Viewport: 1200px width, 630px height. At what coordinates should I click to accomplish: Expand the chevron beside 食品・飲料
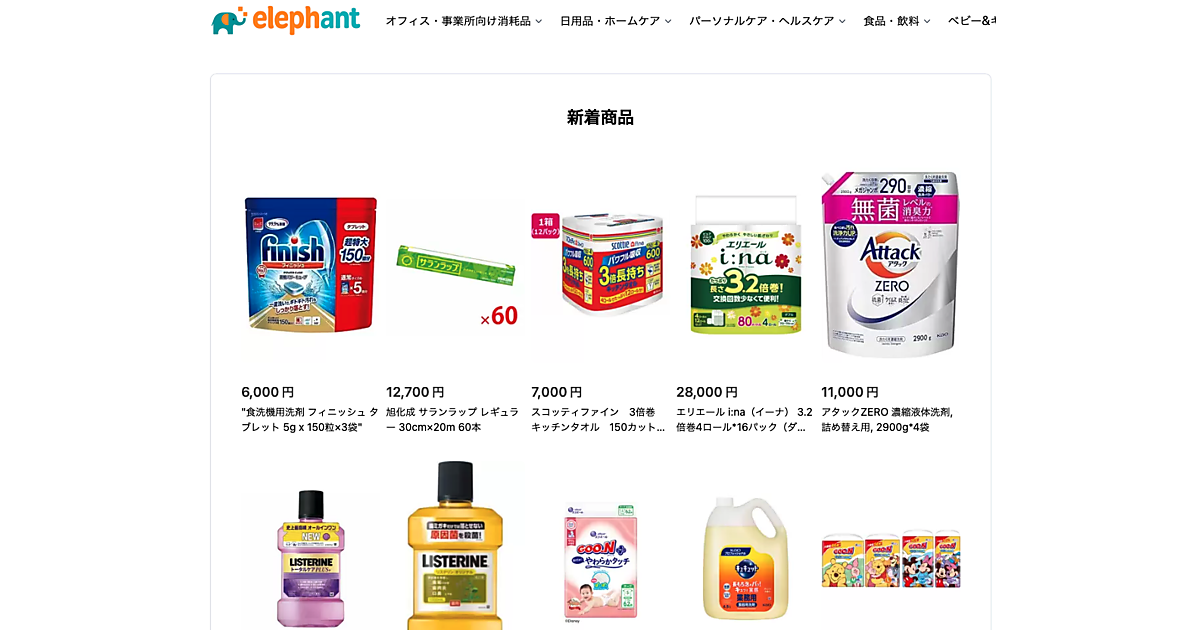pyautogui.click(x=926, y=21)
